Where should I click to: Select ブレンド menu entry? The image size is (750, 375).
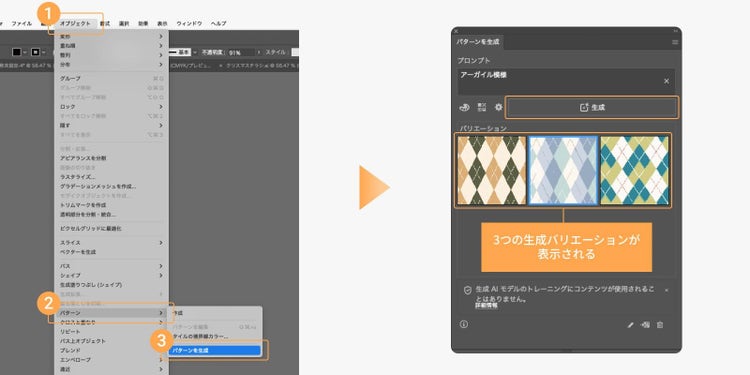(x=111, y=350)
